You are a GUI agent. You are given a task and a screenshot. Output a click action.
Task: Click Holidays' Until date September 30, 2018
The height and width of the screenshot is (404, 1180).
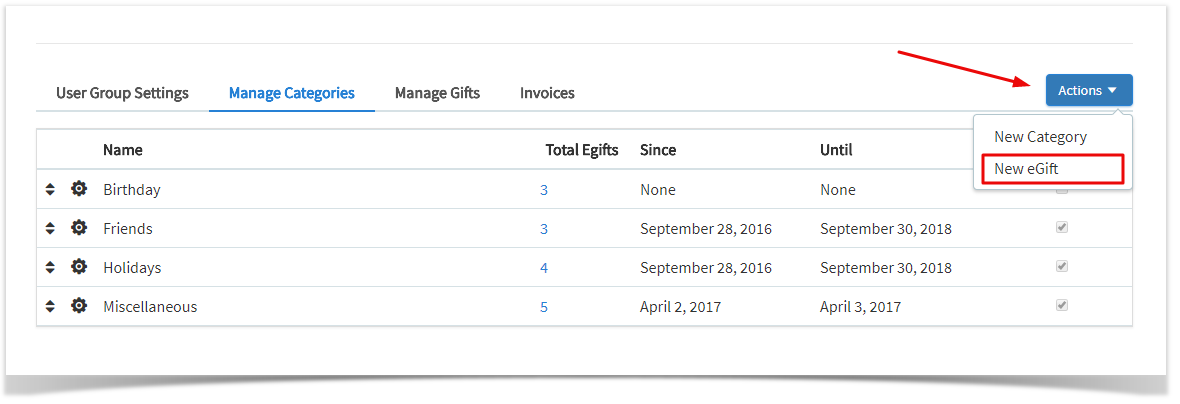(x=886, y=268)
